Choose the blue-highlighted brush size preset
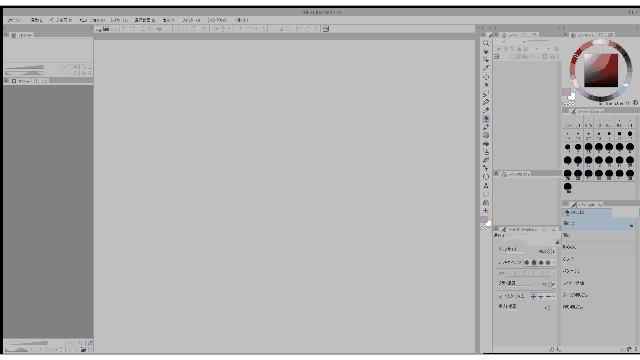 (x=588, y=161)
